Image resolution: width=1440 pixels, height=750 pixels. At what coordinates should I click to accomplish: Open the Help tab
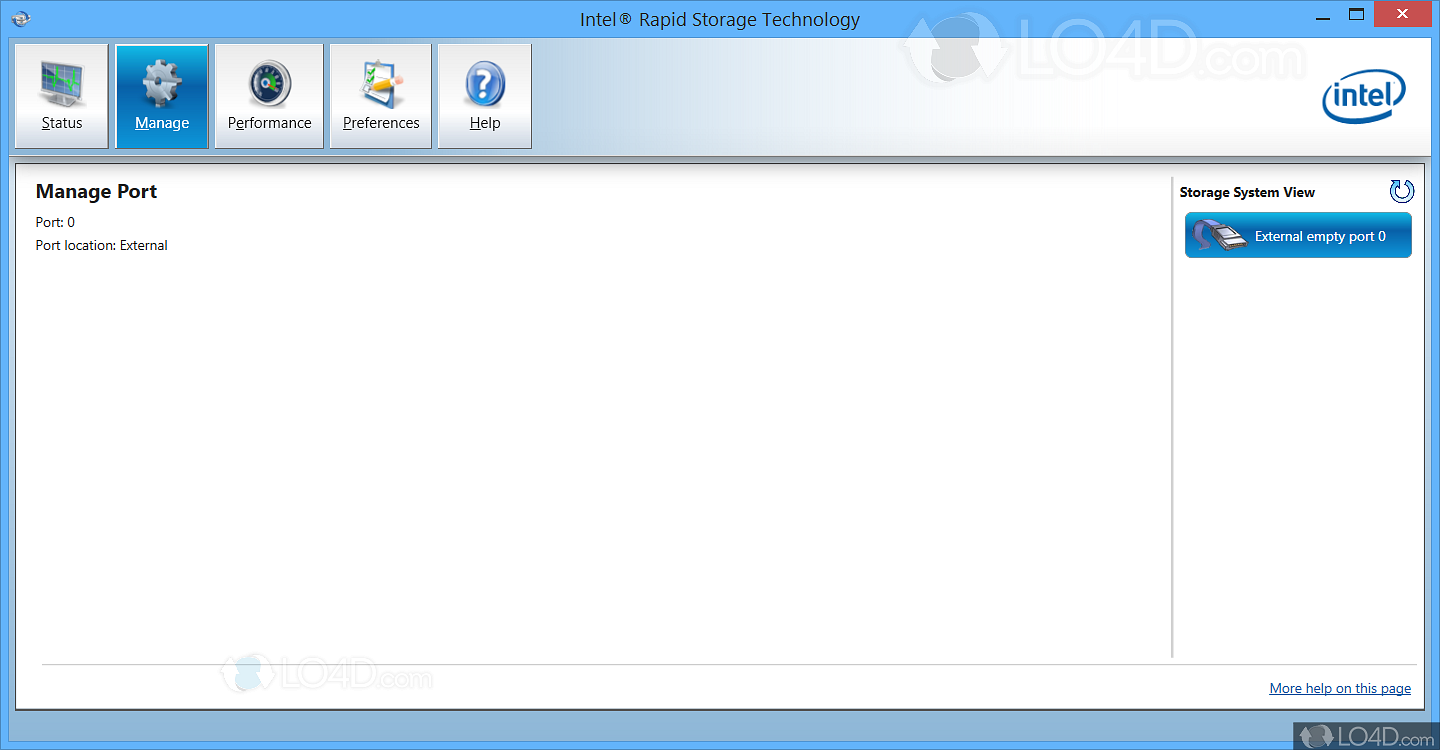(485, 96)
